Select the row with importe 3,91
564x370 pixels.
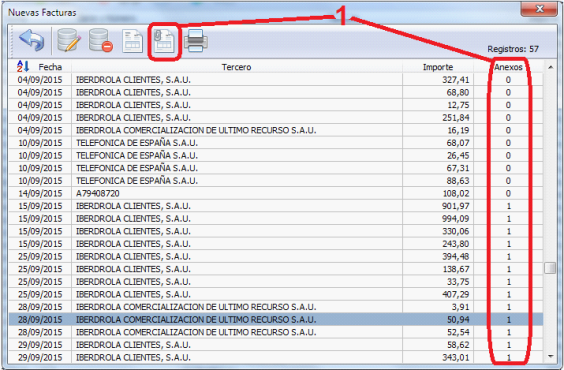pyautogui.click(x=276, y=307)
